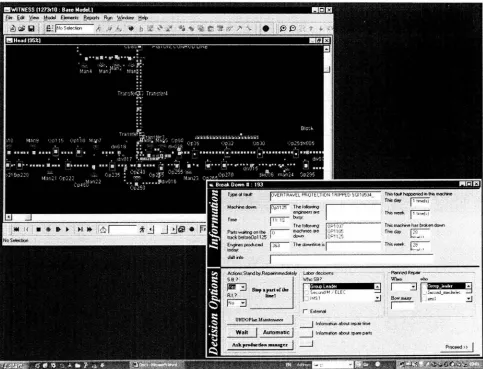This screenshot has height=369, width=483.
Task: Click the Type of fault text field
Action: click(325, 195)
